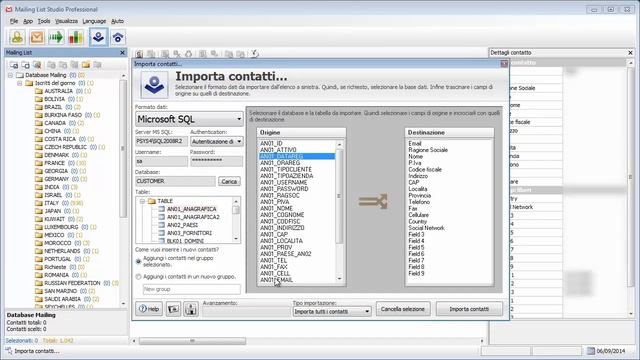The image size is (640, 360).
Task: Open the Formato dati Microsoft SQL dropdown
Action: (239, 119)
